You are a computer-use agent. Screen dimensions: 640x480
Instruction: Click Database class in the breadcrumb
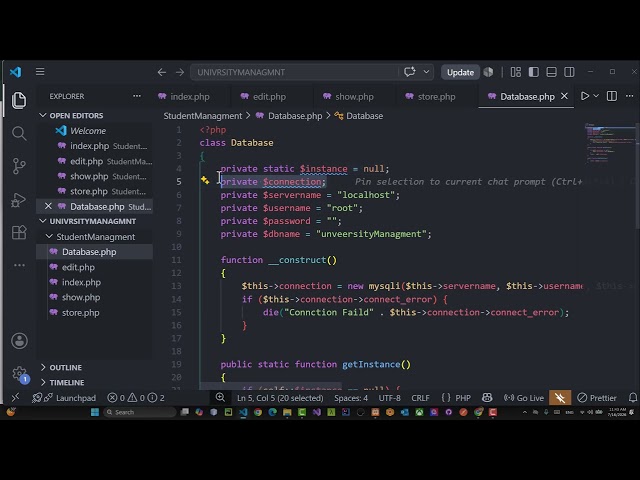coord(359,116)
